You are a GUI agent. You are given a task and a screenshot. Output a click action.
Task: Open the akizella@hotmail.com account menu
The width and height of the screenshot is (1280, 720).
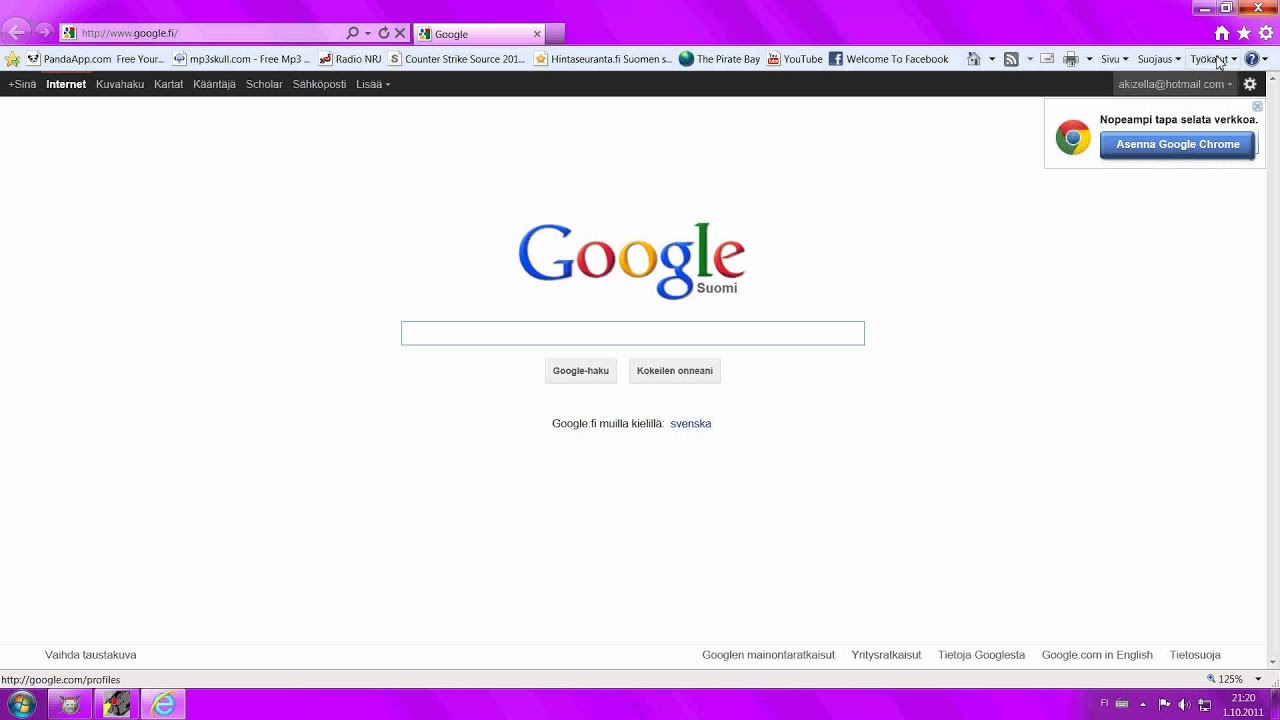(x=1175, y=84)
